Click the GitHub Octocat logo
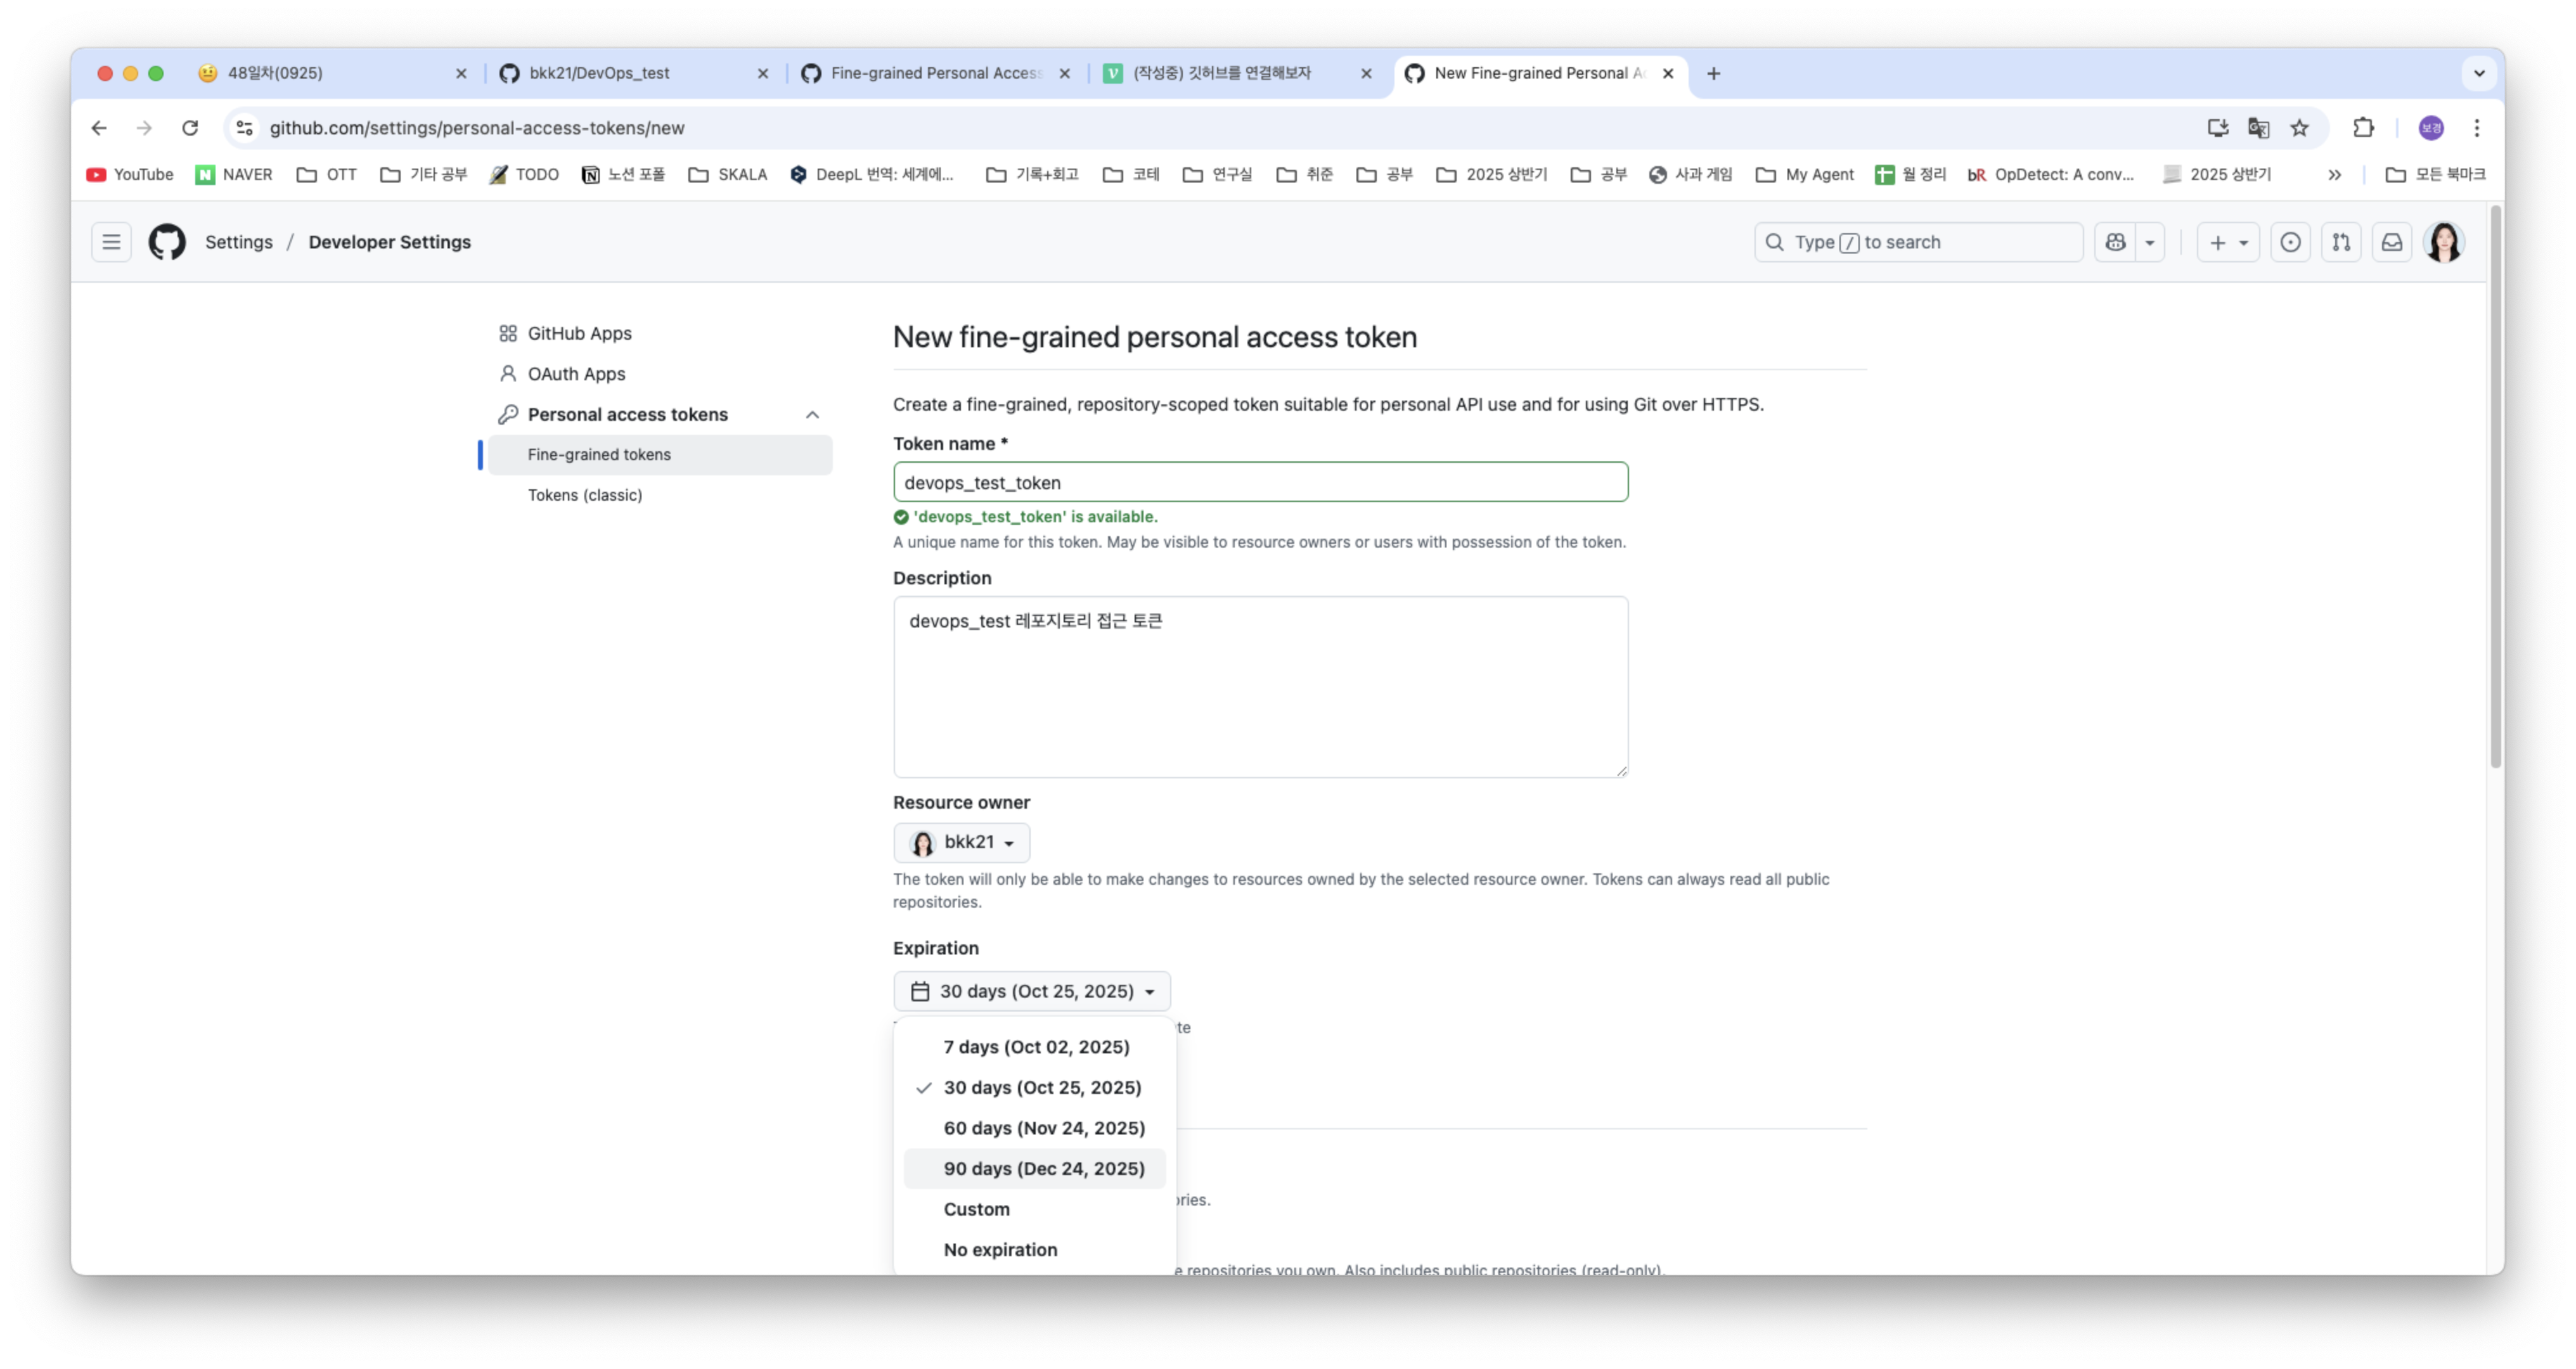Image resolution: width=2576 pixels, height=1369 pixels. tap(167, 242)
